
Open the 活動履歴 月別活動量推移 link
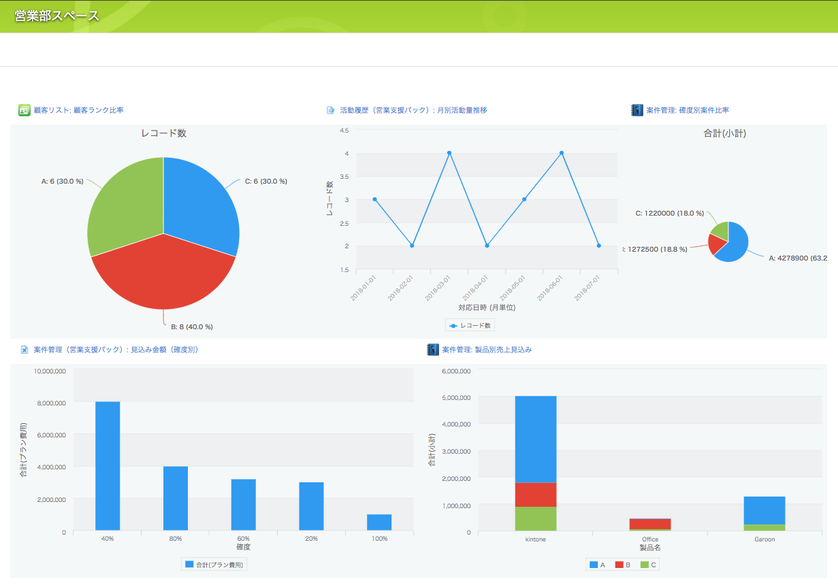[413, 110]
